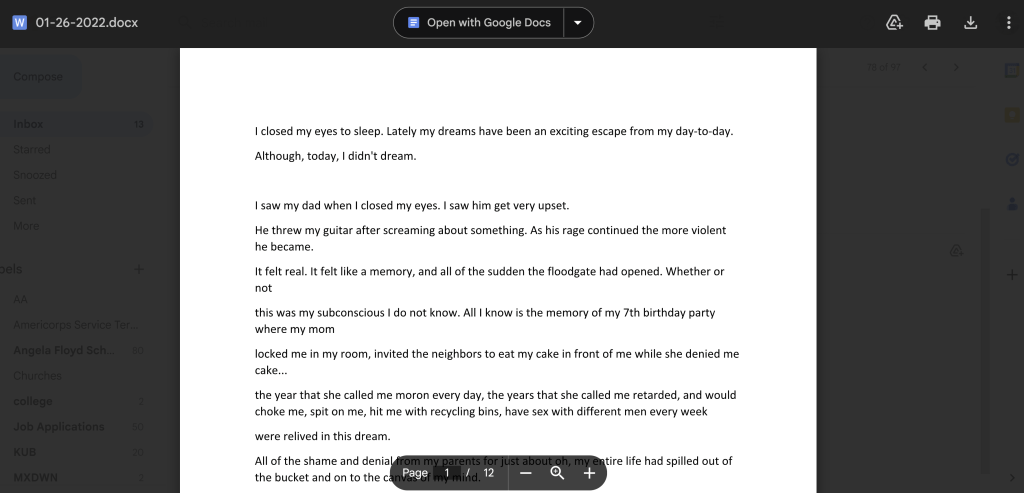This screenshot has width=1024, height=493.
Task: Zoom in with the plus button
Action: [x=589, y=473]
